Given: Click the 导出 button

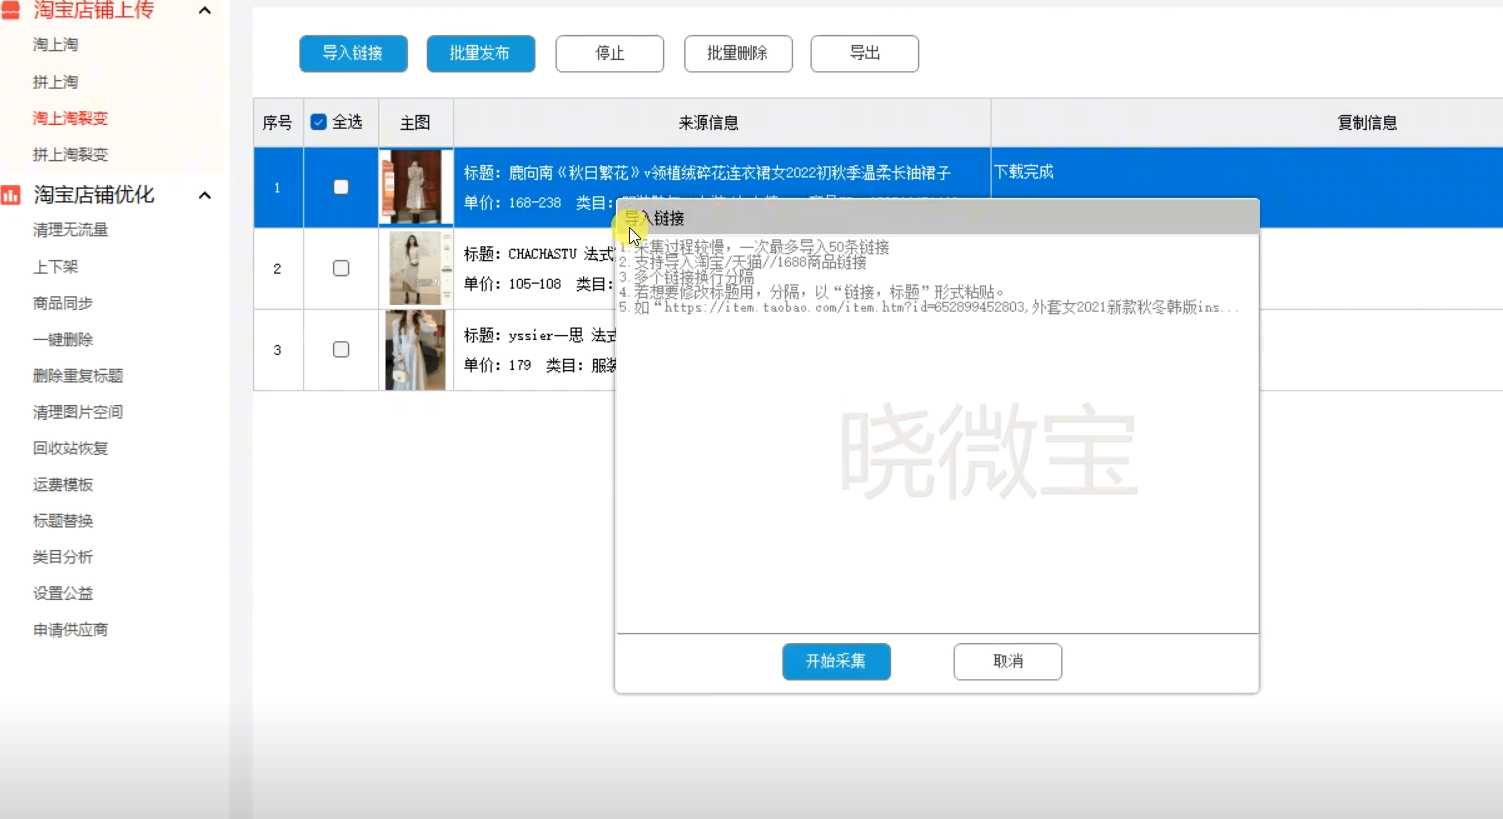Looking at the screenshot, I should pos(865,53).
